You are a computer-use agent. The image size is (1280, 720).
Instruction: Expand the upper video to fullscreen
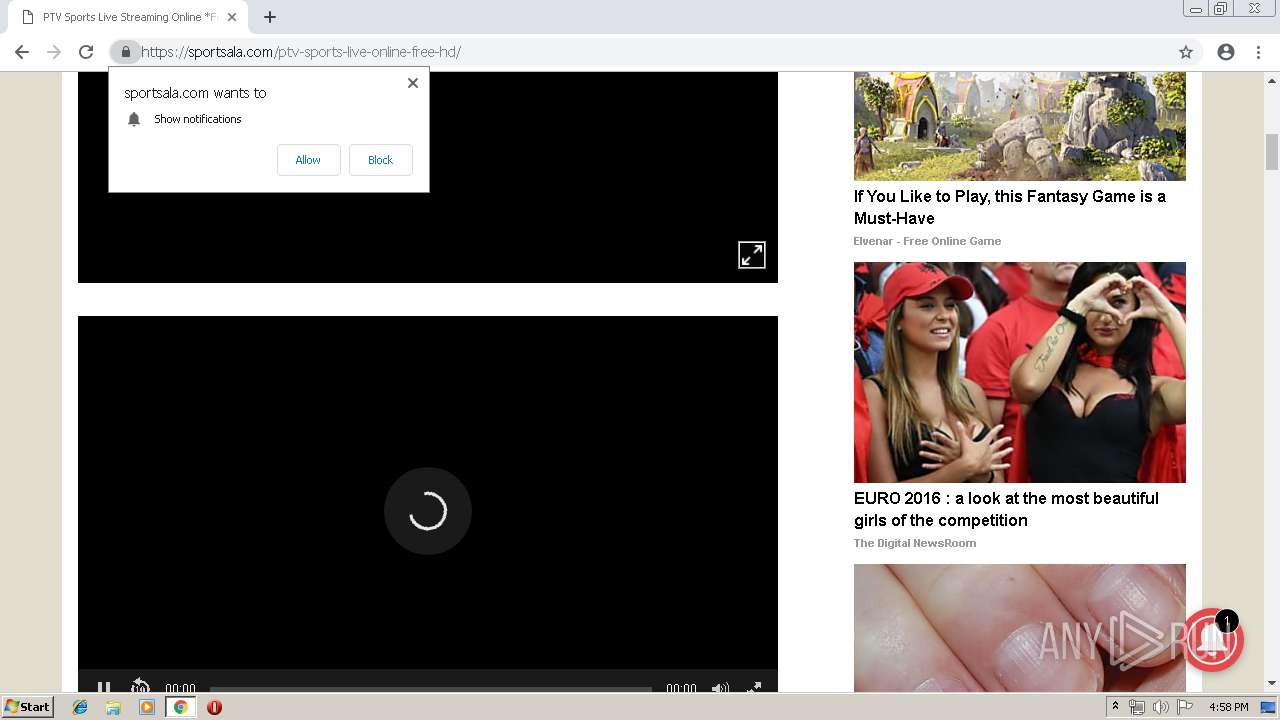tap(752, 255)
